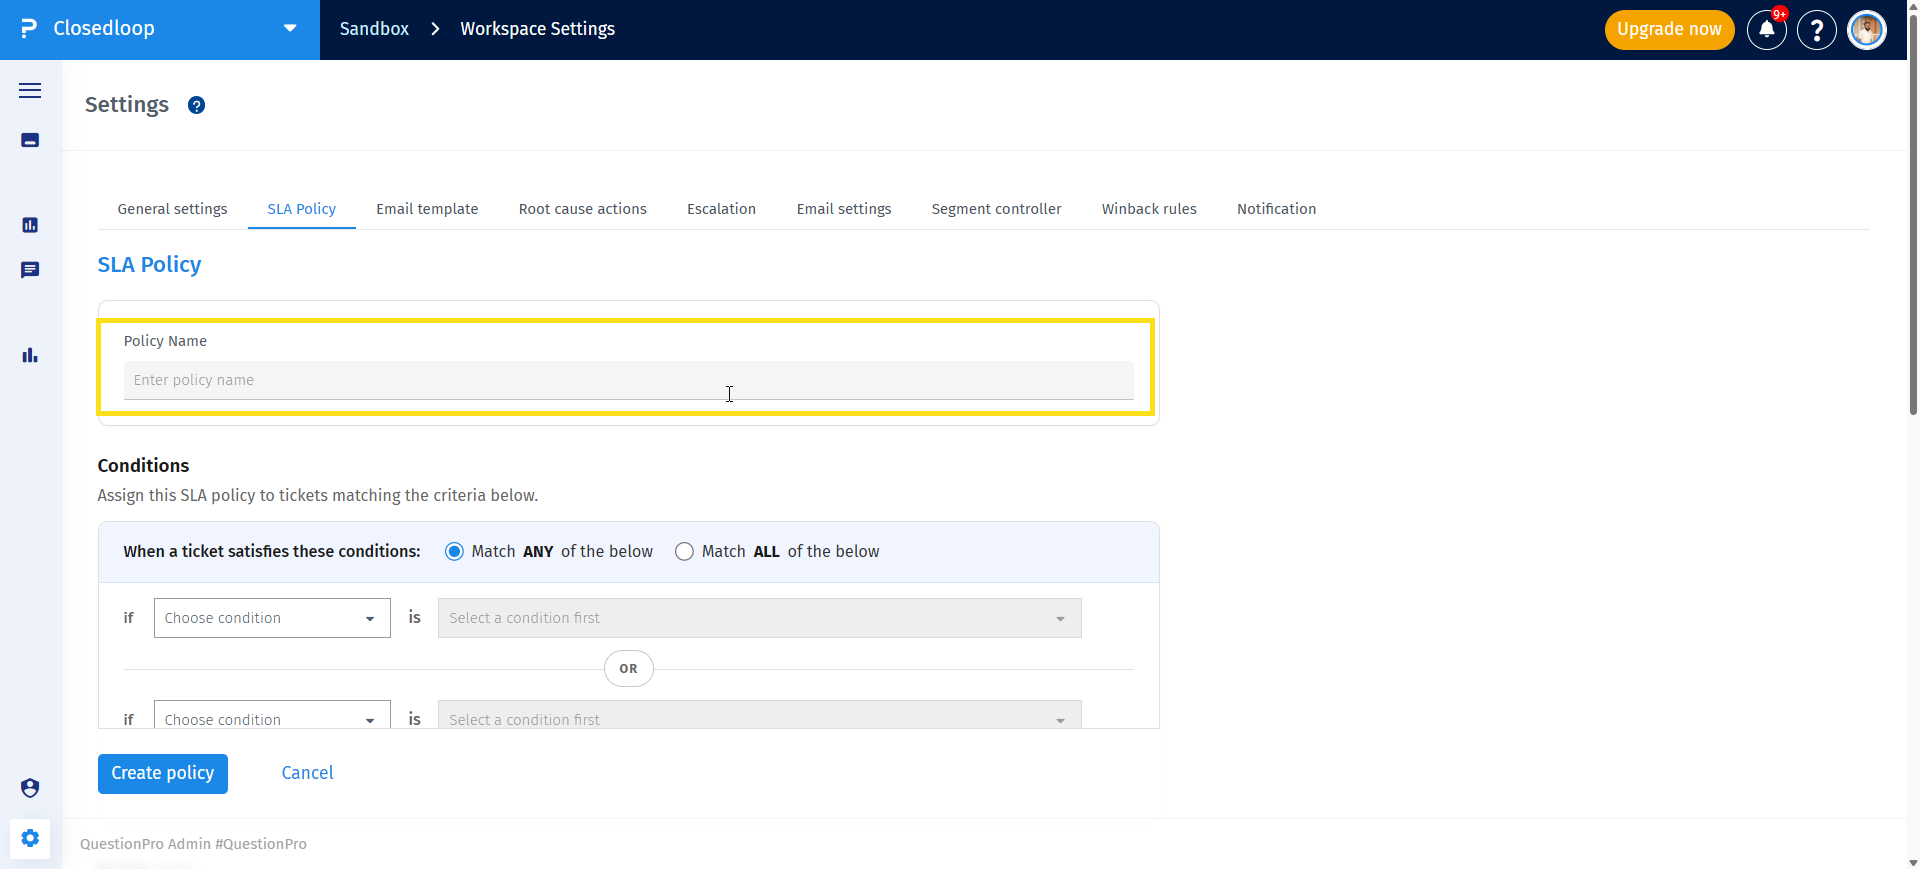1920x869 pixels.
Task: Switch to the Email template tab
Action: [427, 209]
